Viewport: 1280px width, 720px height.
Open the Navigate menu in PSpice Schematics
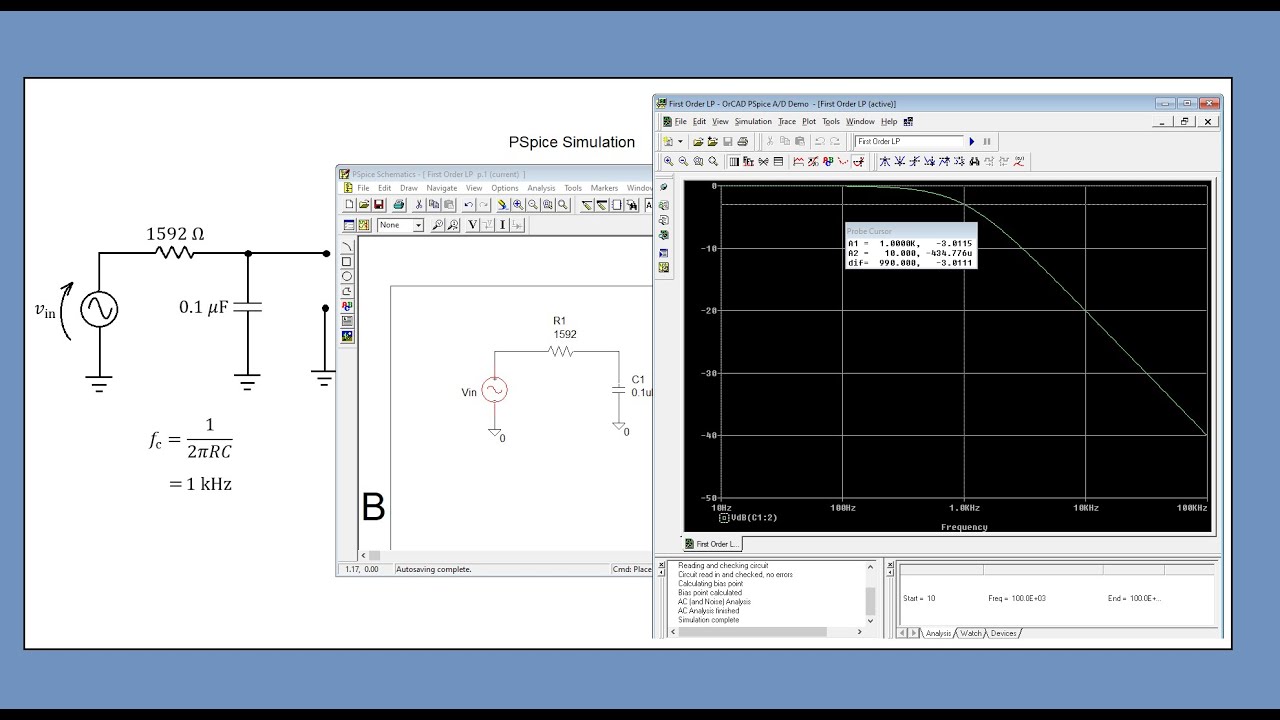pyautogui.click(x=442, y=188)
